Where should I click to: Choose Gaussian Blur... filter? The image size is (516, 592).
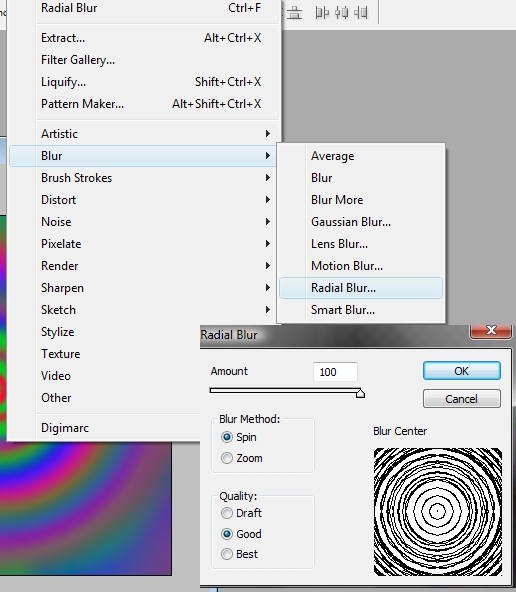[361, 222]
